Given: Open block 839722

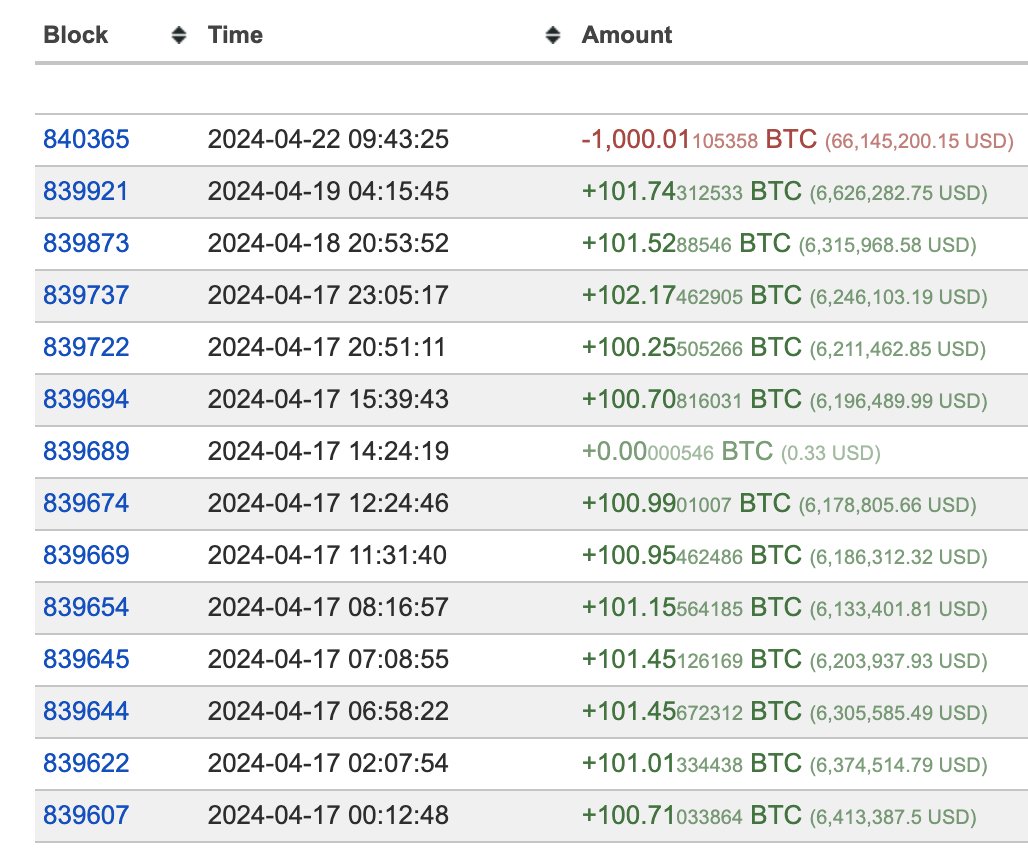Looking at the screenshot, I should [85, 347].
